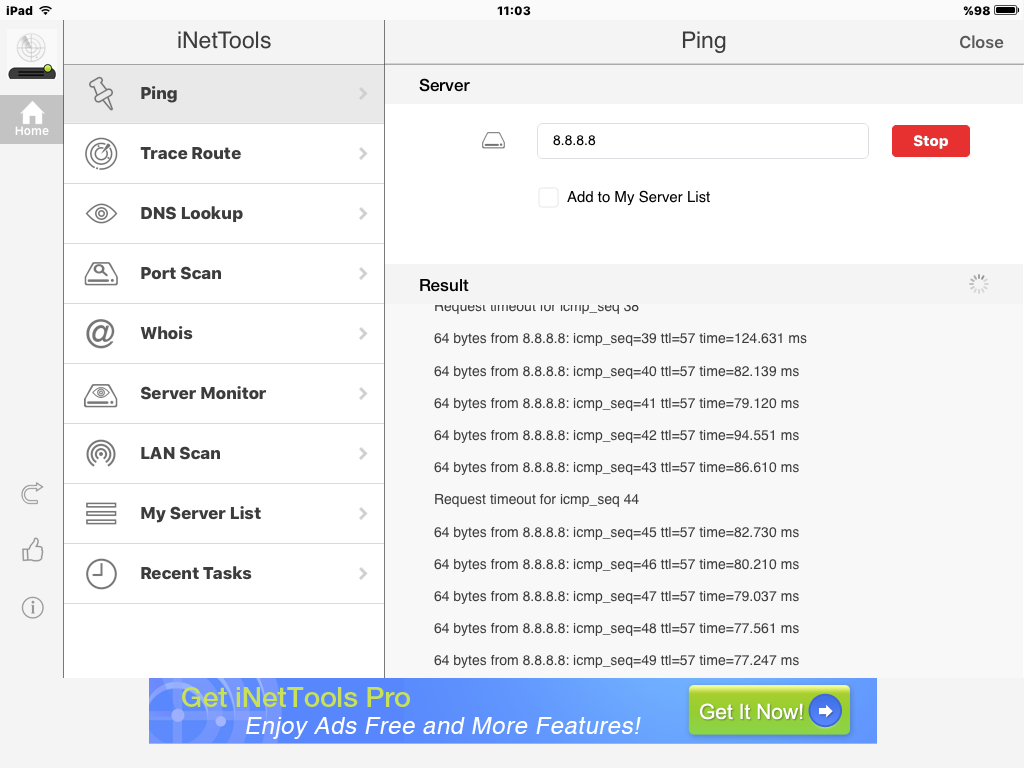Screen dimensions: 1024x768
Task: Open DNS Lookup from the list
Action: (224, 214)
